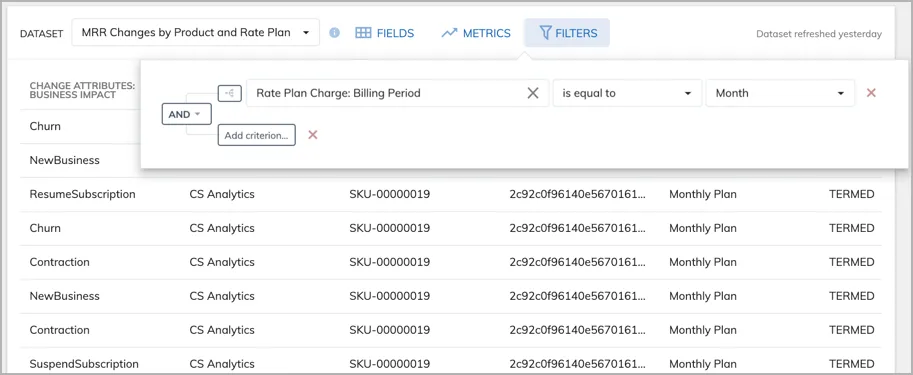Change the AND logical operator dropdown

tap(186, 115)
